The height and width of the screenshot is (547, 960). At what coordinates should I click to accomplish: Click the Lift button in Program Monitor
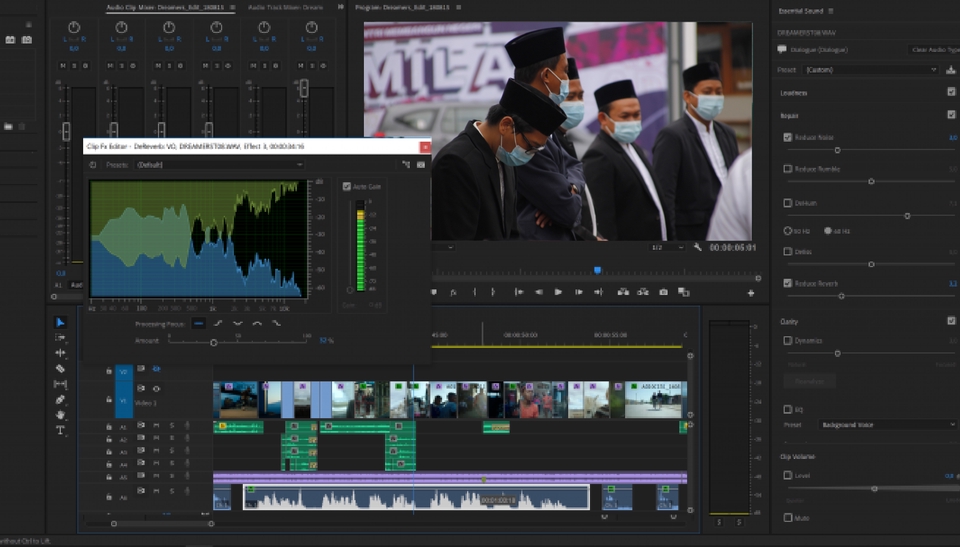623,292
